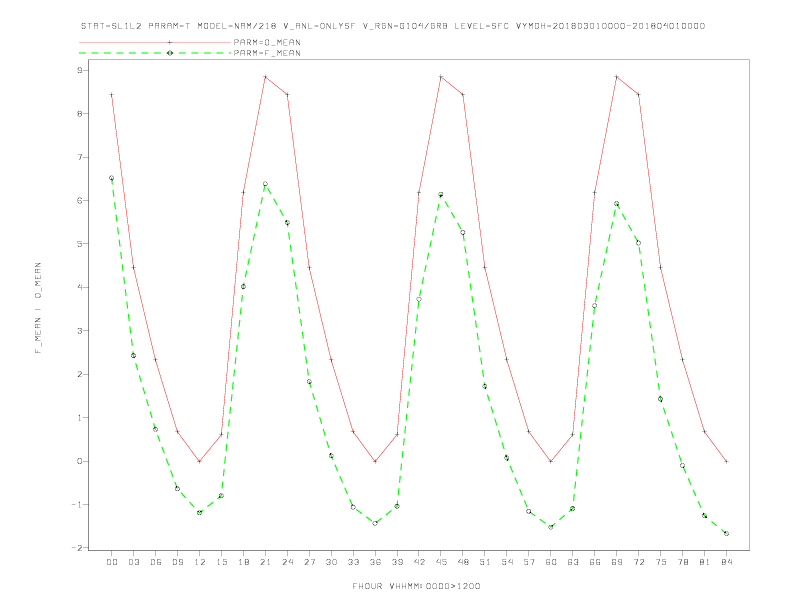
Task: Click the x-axis tick label 78
Action: (682, 562)
